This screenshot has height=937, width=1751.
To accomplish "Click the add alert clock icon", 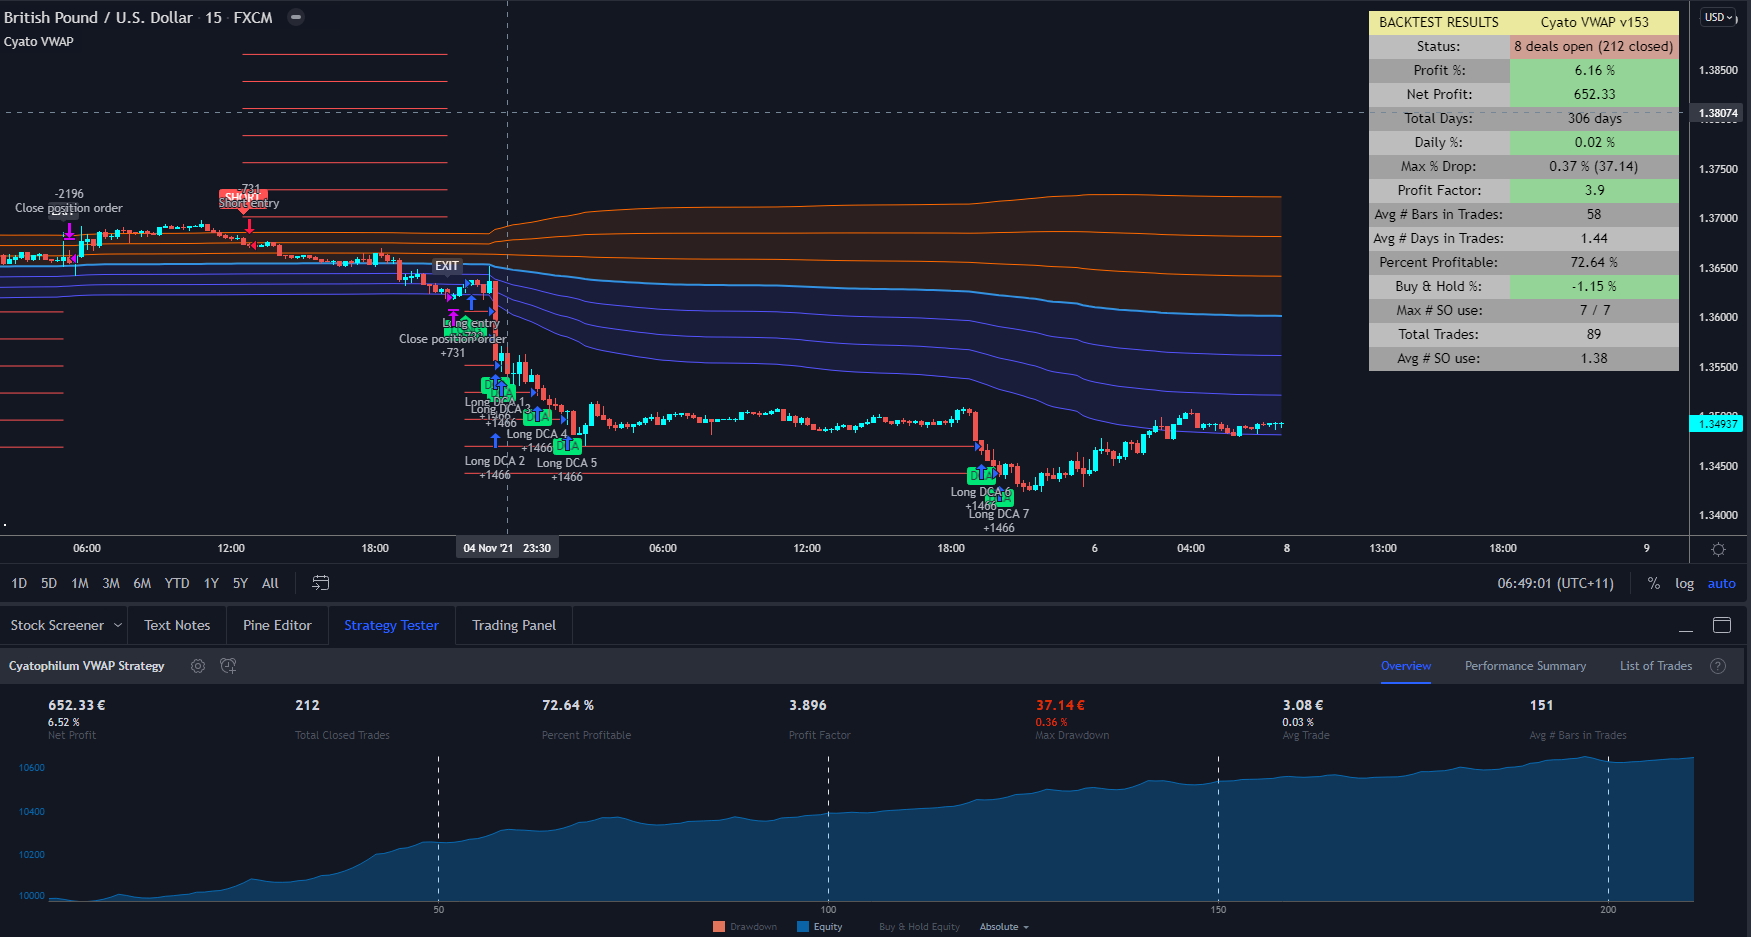I will [228, 666].
